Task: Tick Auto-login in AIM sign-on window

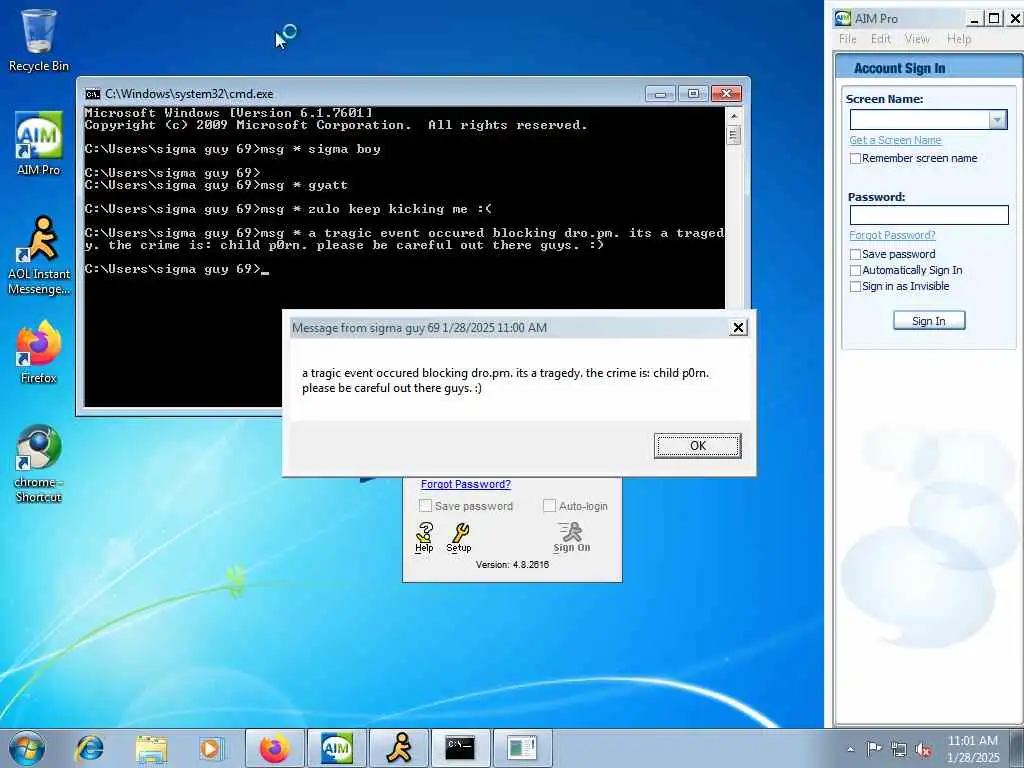Action: (x=549, y=505)
